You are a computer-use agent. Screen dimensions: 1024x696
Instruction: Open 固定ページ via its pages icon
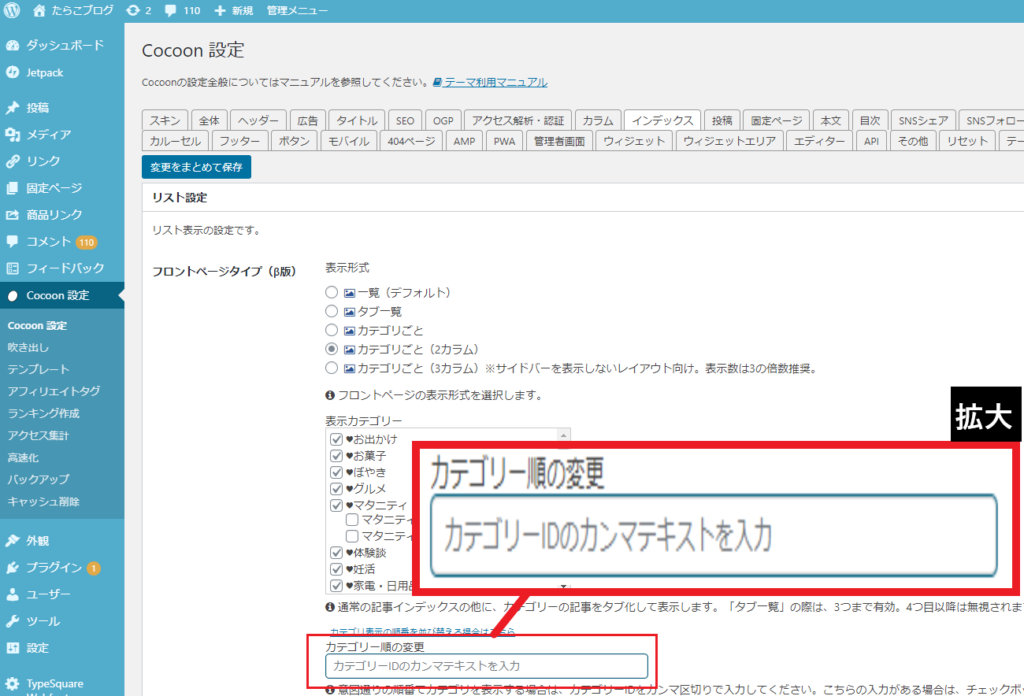pos(12,188)
